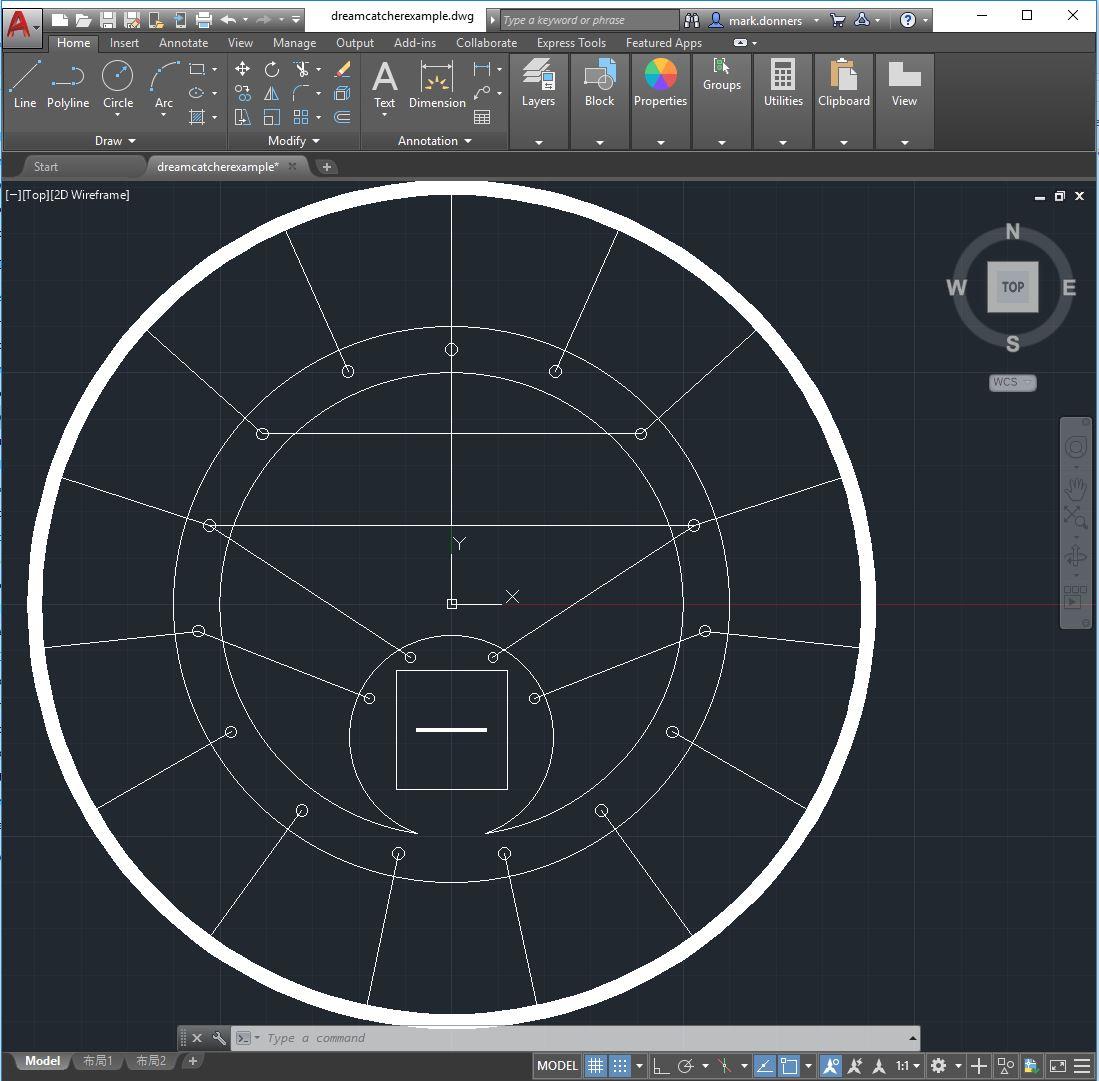Image resolution: width=1099 pixels, height=1081 pixels.
Task: Activate the Rotate tool
Action: click(272, 69)
